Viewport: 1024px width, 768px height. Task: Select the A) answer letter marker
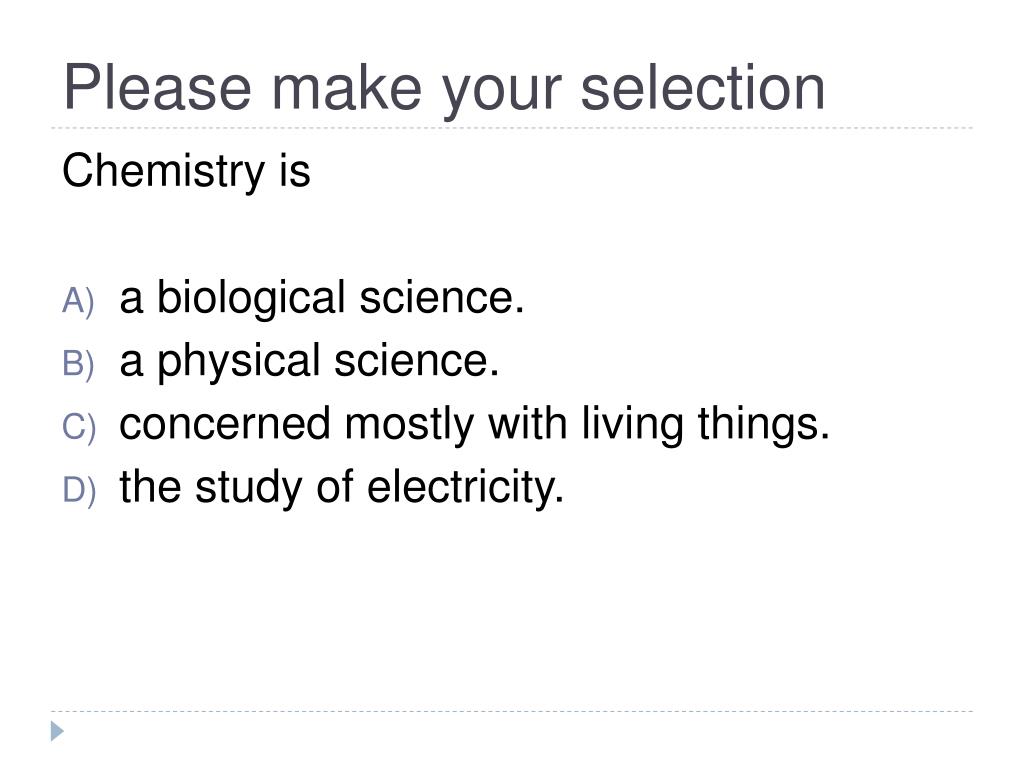point(78,301)
